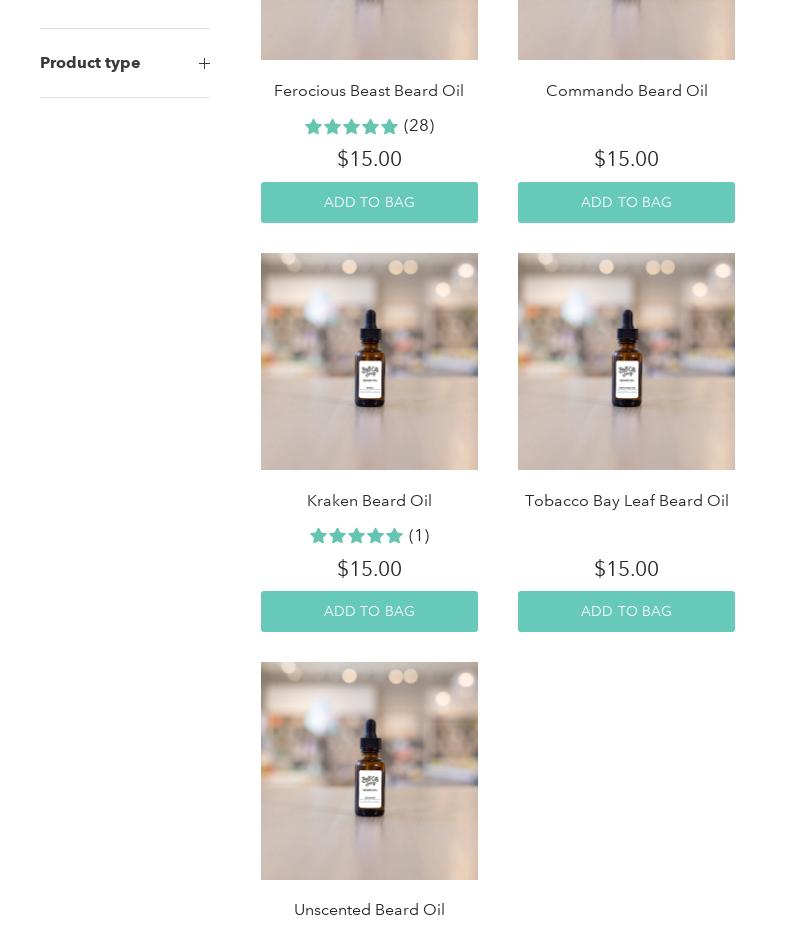Open the 1 review count for Kraken

419,536
